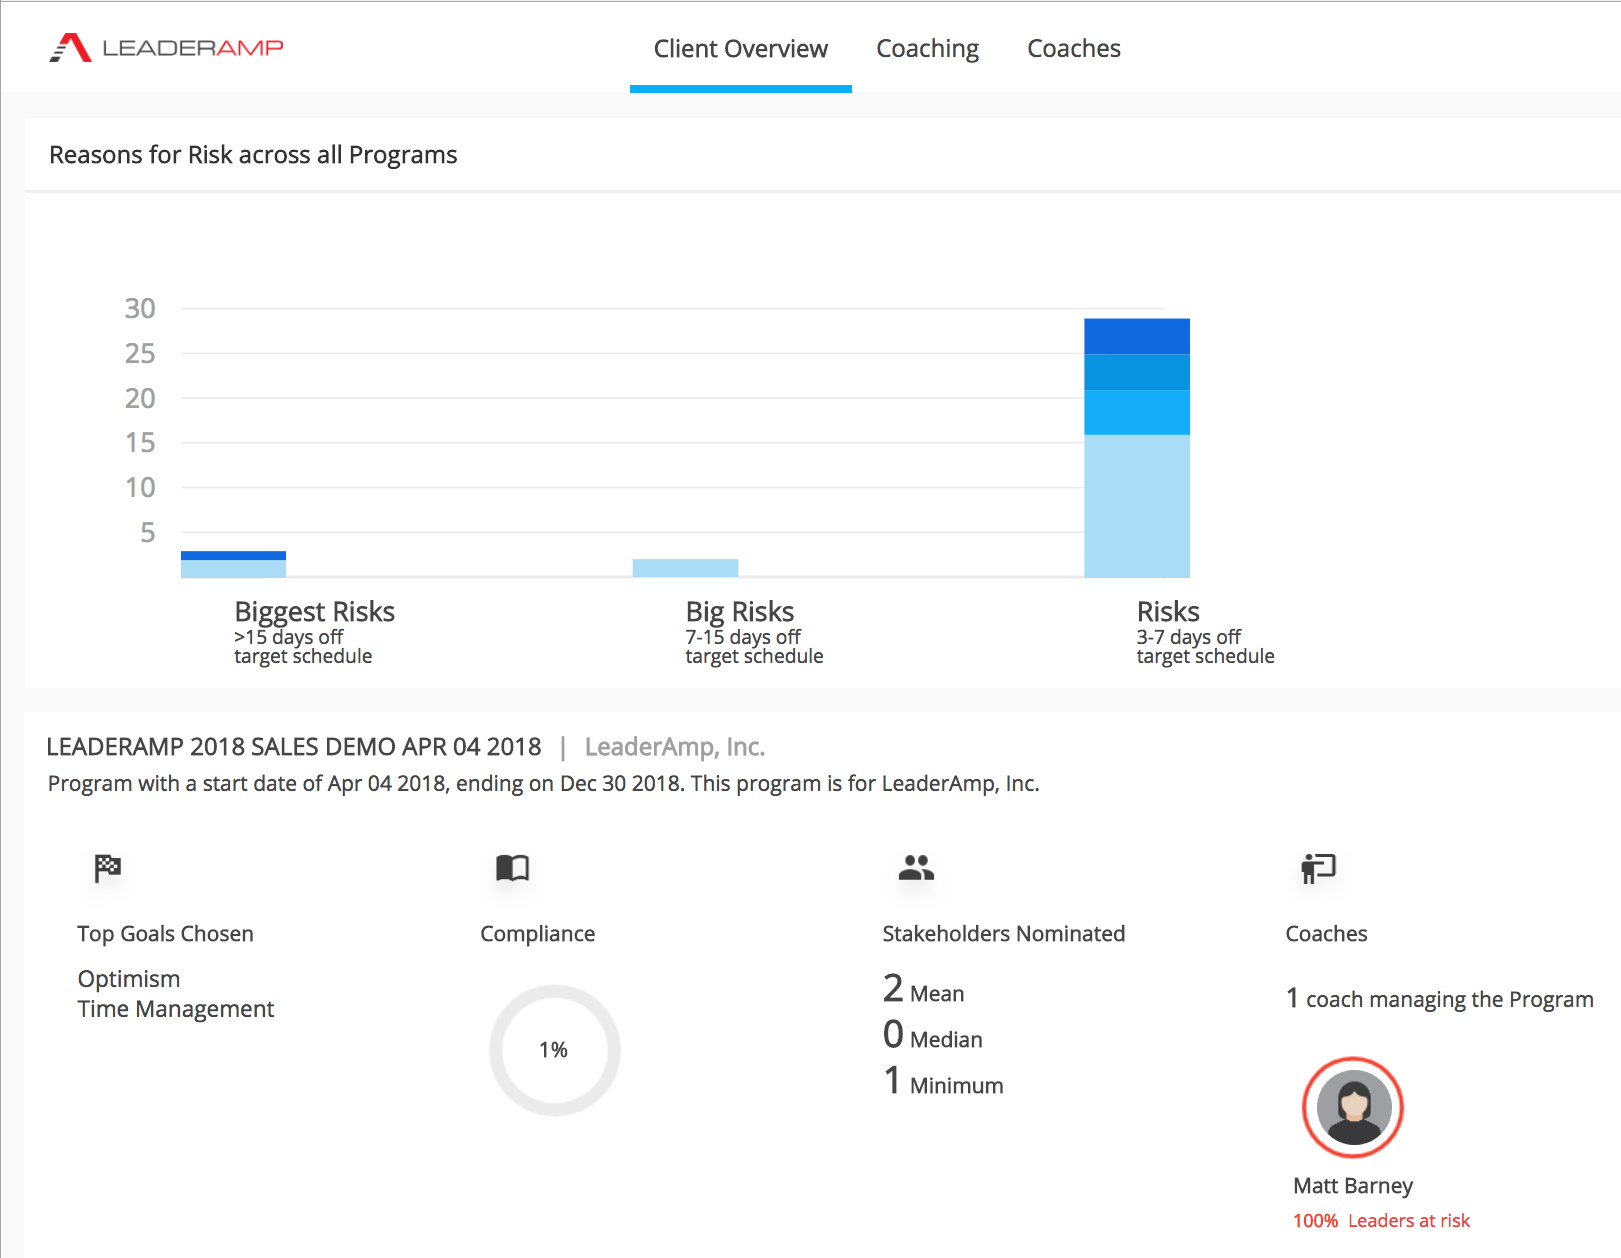Click the darkest blue top segment of Risks bar
The image size is (1621, 1258).
(1136, 336)
